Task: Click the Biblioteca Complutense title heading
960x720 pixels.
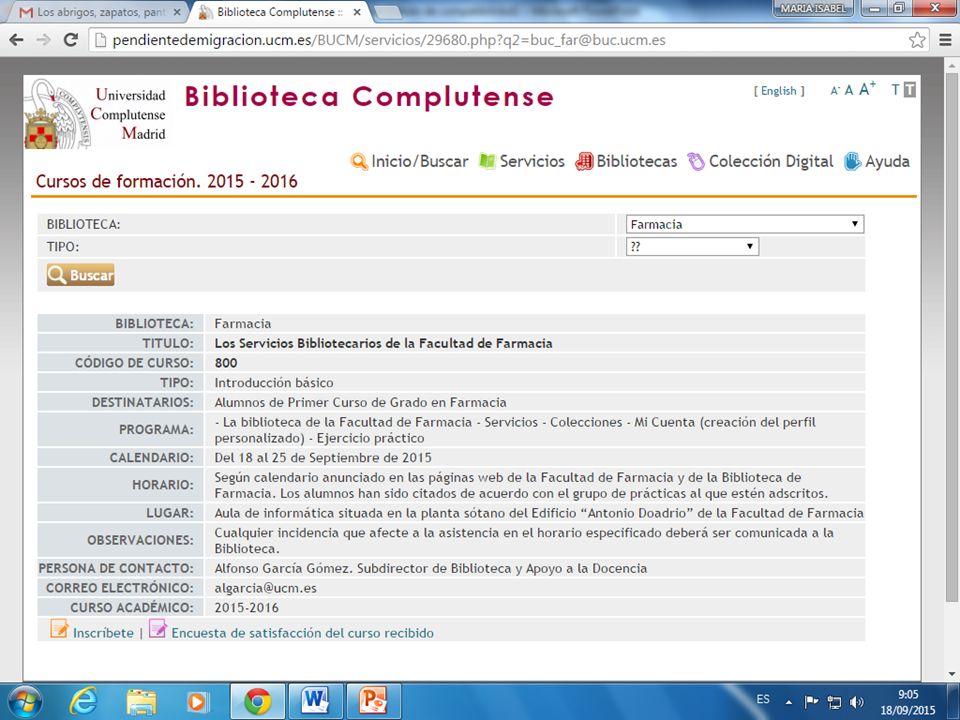Action: [369, 97]
